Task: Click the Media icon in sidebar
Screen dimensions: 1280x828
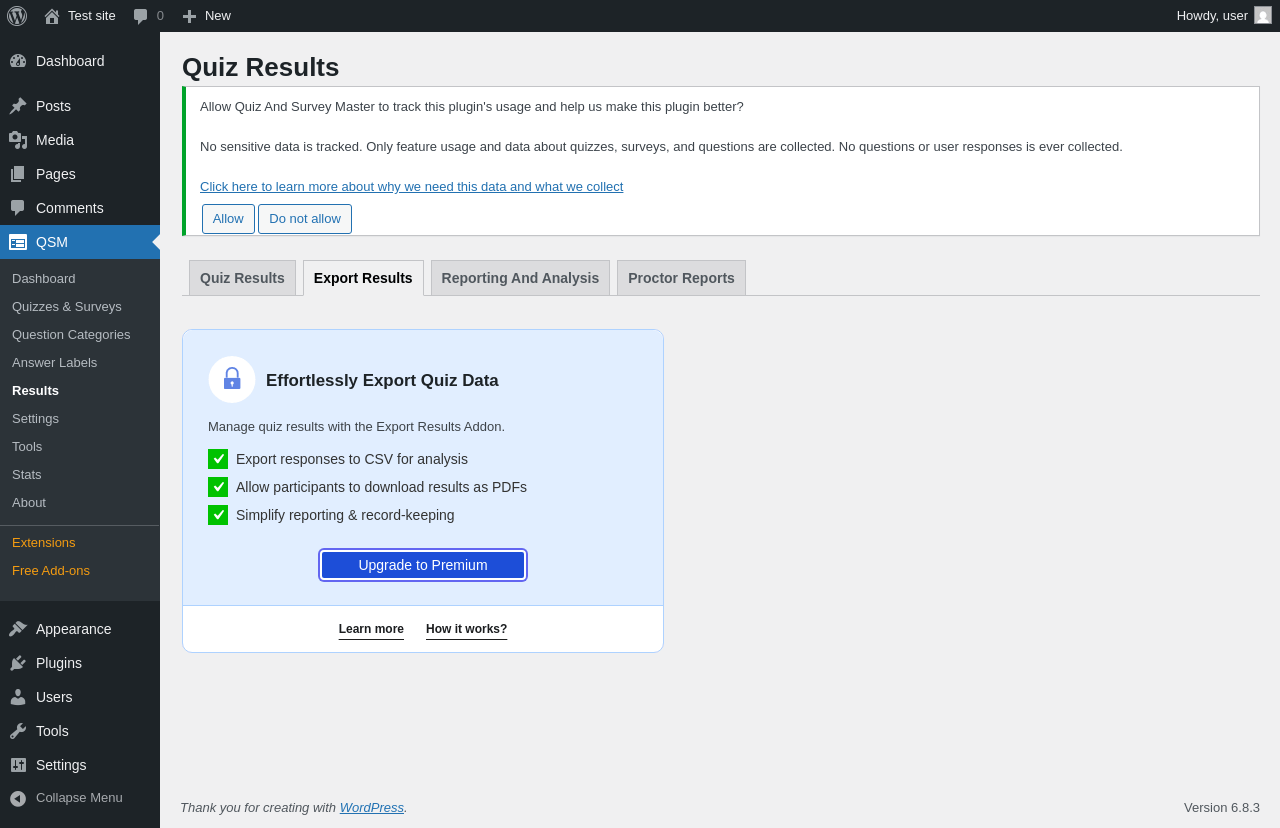Action: click(x=18, y=140)
